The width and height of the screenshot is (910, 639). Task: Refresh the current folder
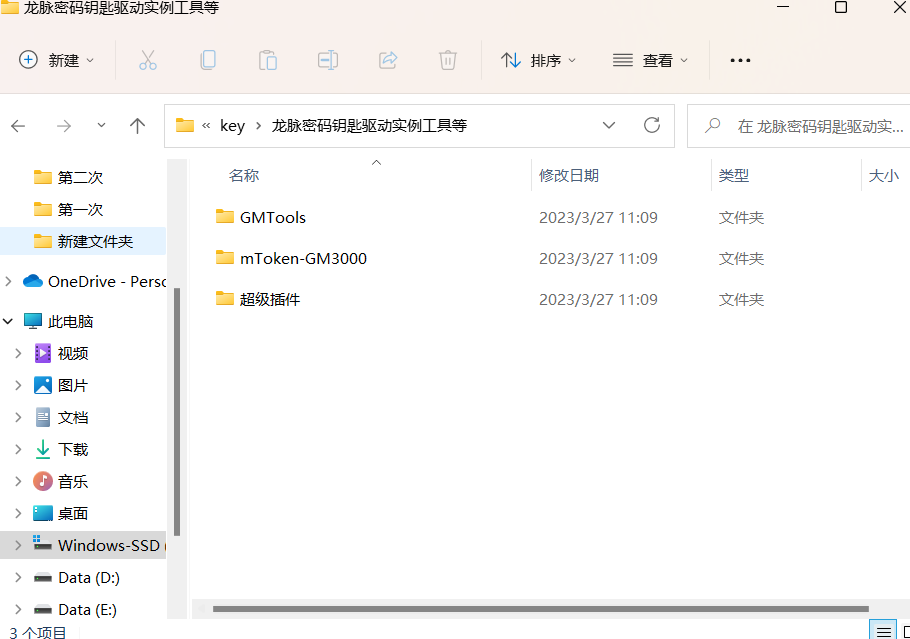(x=652, y=125)
